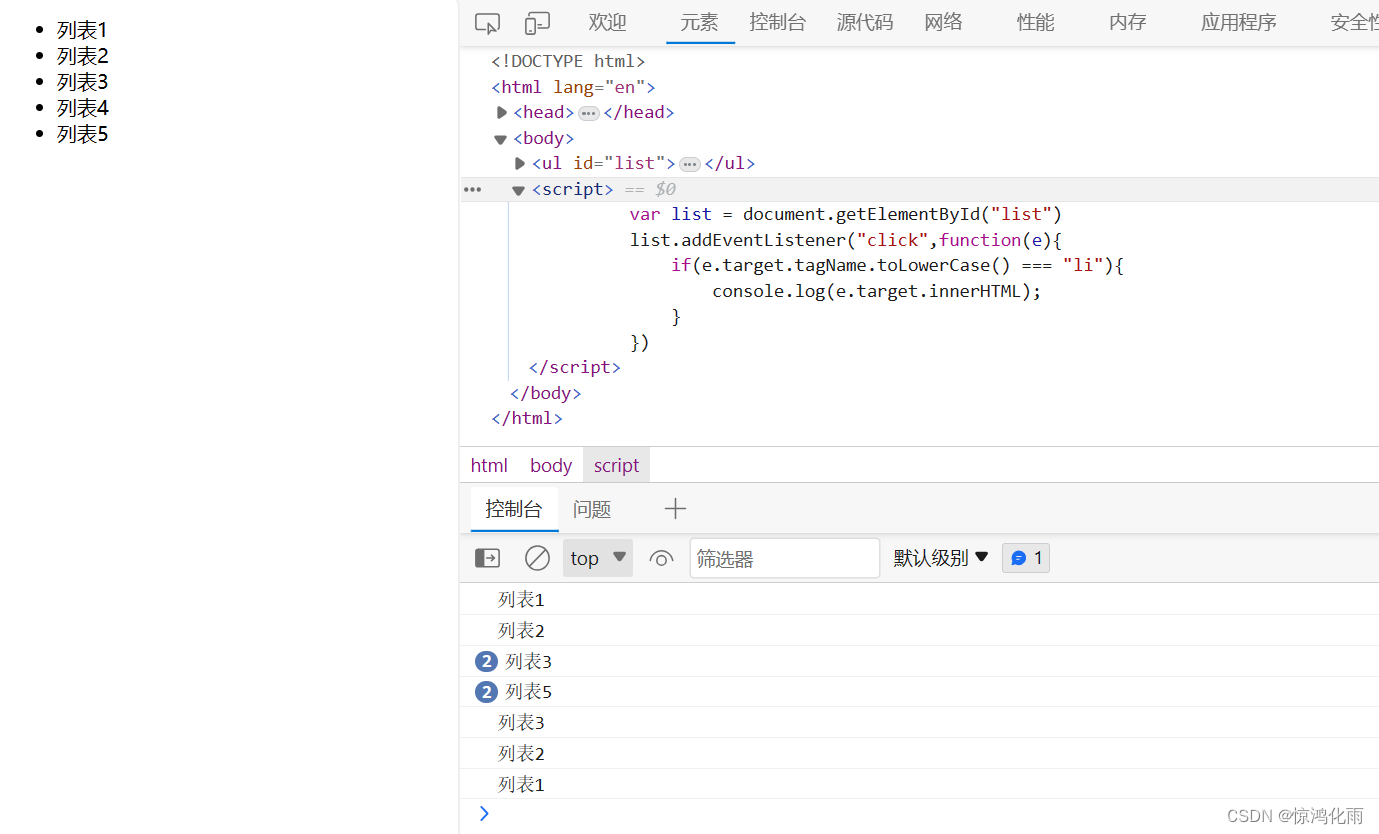Click the grouped count badge on 列表3
1379x834 pixels.
tap(486, 661)
